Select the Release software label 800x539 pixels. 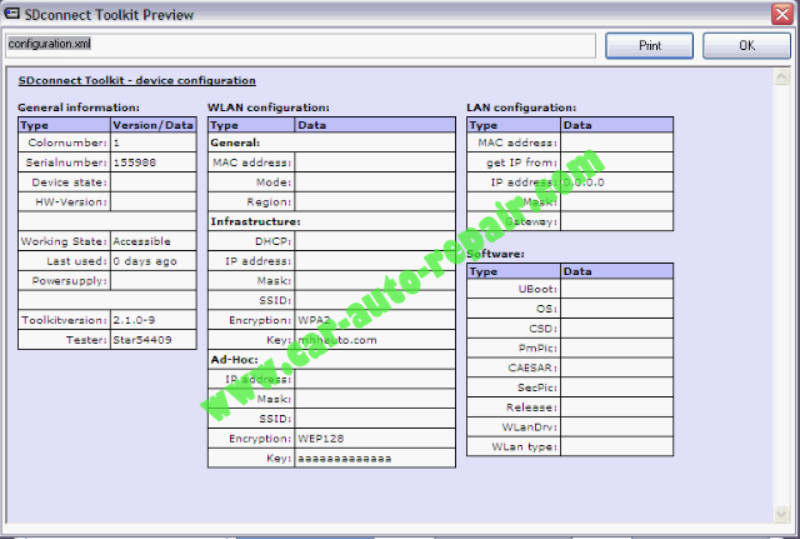click(532, 407)
